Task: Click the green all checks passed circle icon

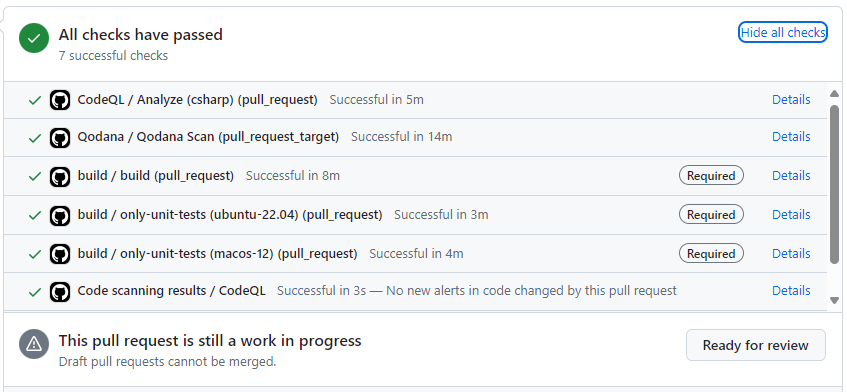Action: (34, 38)
